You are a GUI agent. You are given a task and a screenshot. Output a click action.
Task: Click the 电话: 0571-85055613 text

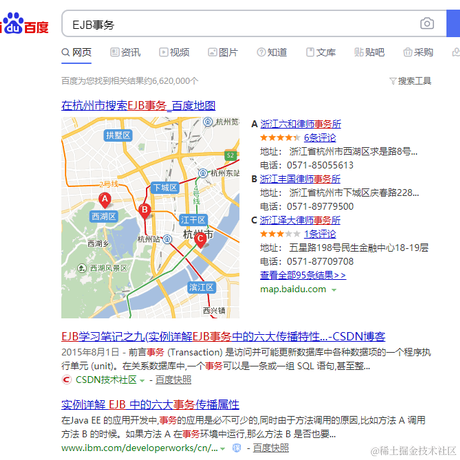coord(307,165)
